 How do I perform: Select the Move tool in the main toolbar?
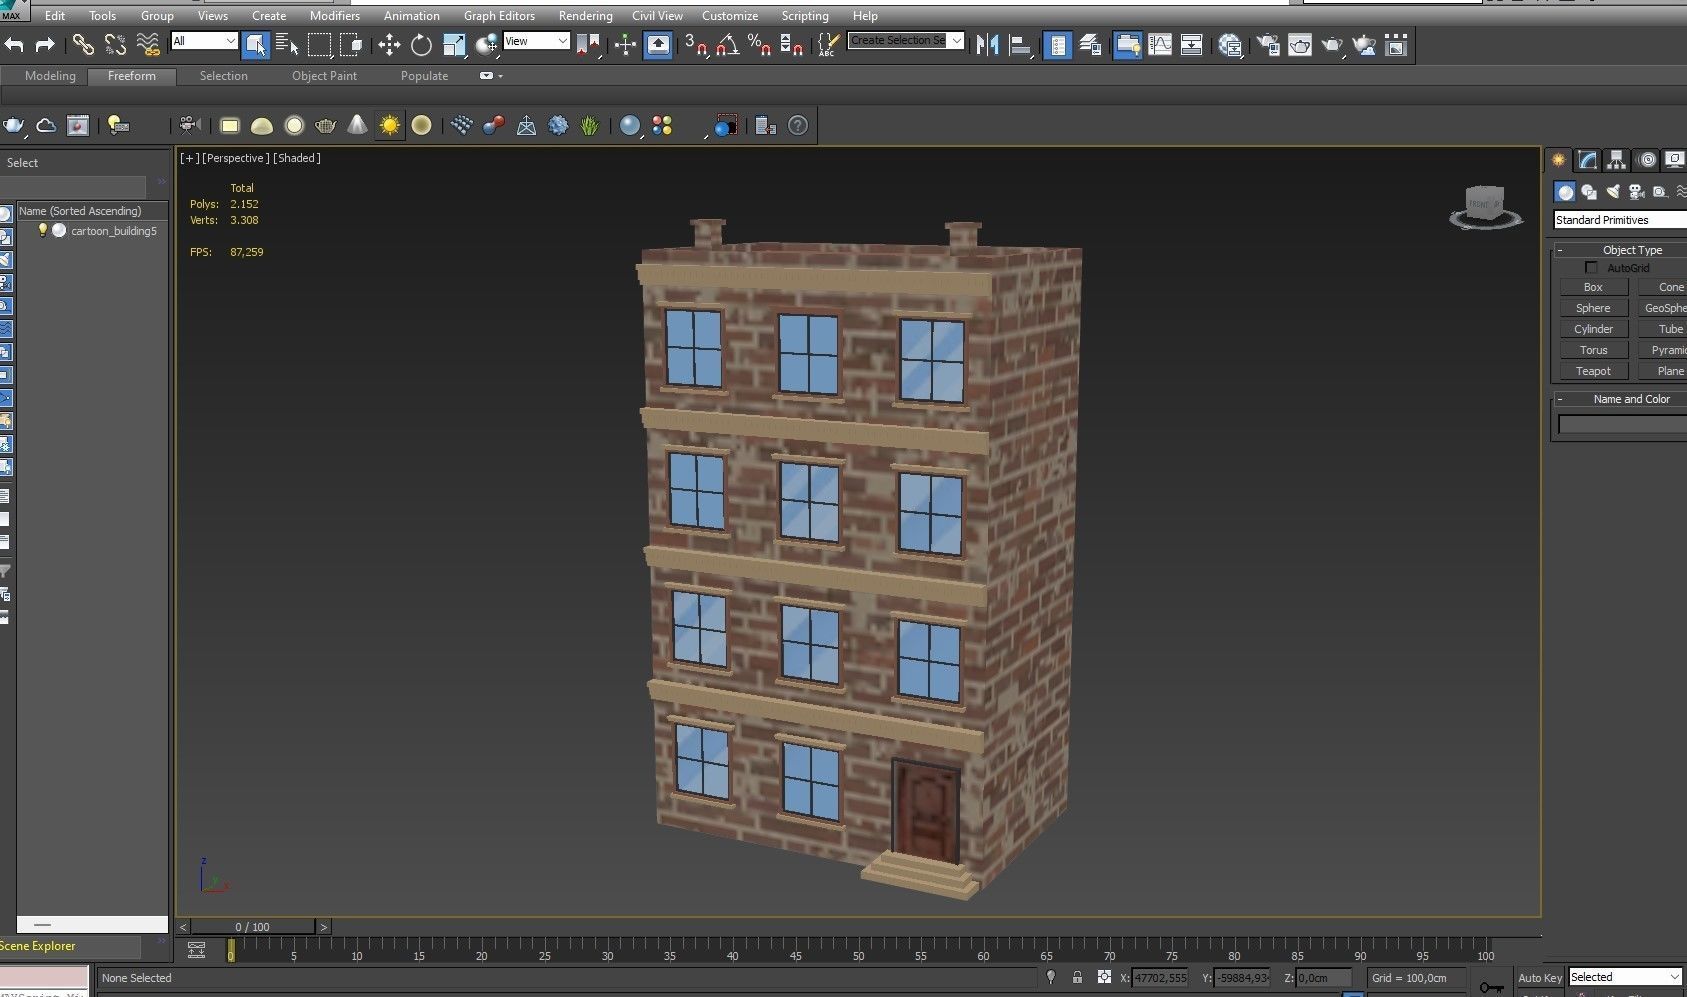[389, 45]
